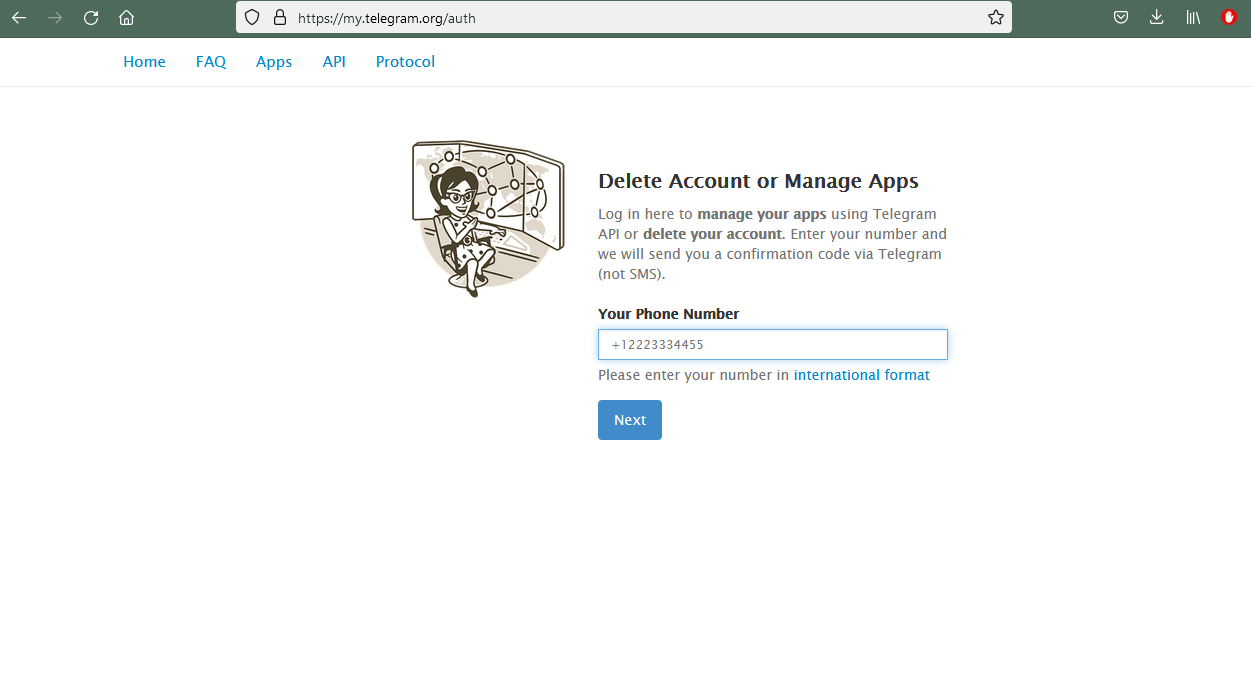Open the Pocket save icon
Screen dimensions: 1251x677
pos(1122,17)
